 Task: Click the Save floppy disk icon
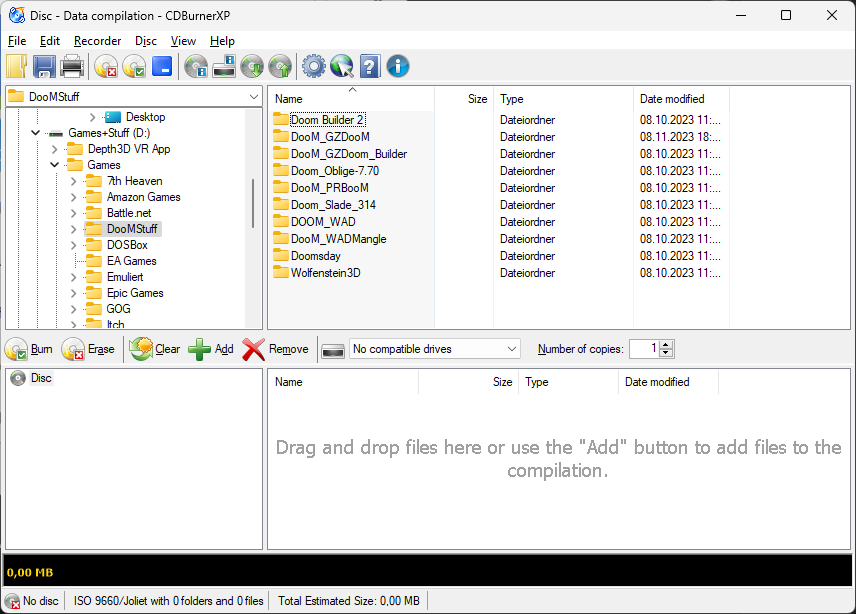(44, 67)
